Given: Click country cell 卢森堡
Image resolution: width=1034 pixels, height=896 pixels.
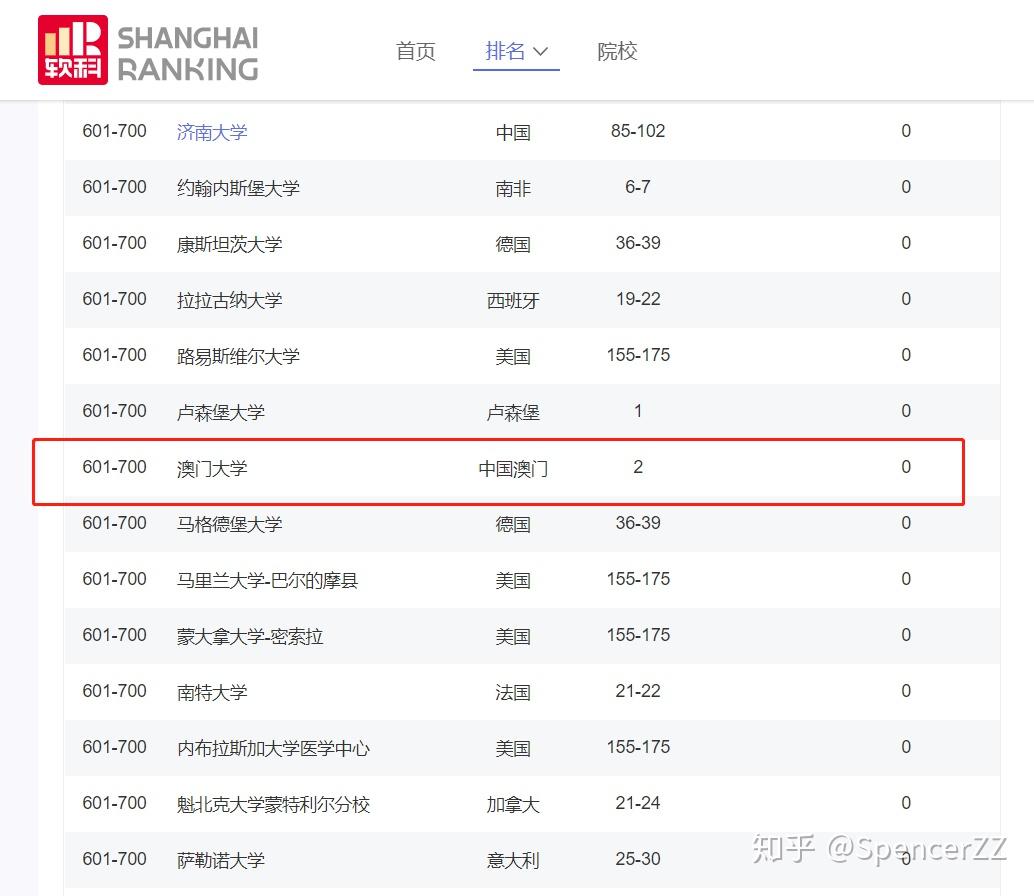Looking at the screenshot, I should 513,413.
